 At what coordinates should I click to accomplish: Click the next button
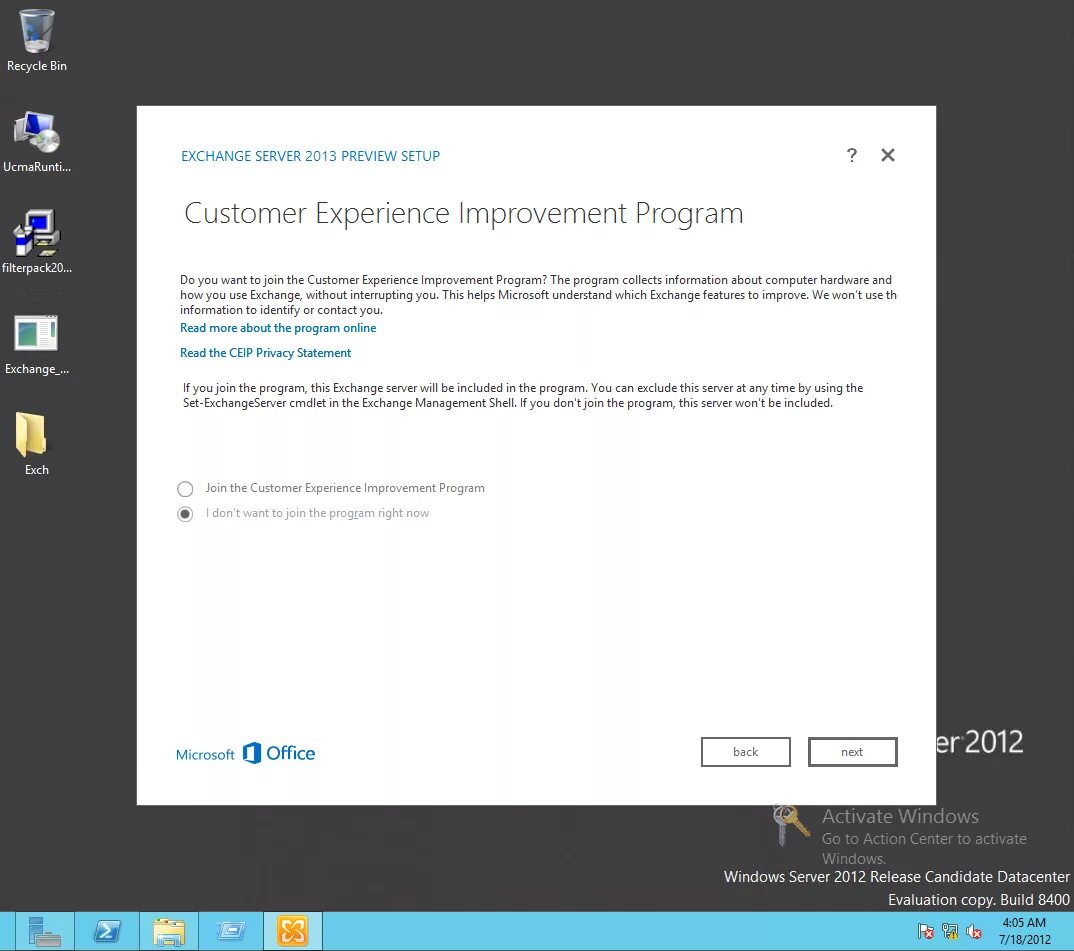pyautogui.click(x=852, y=752)
